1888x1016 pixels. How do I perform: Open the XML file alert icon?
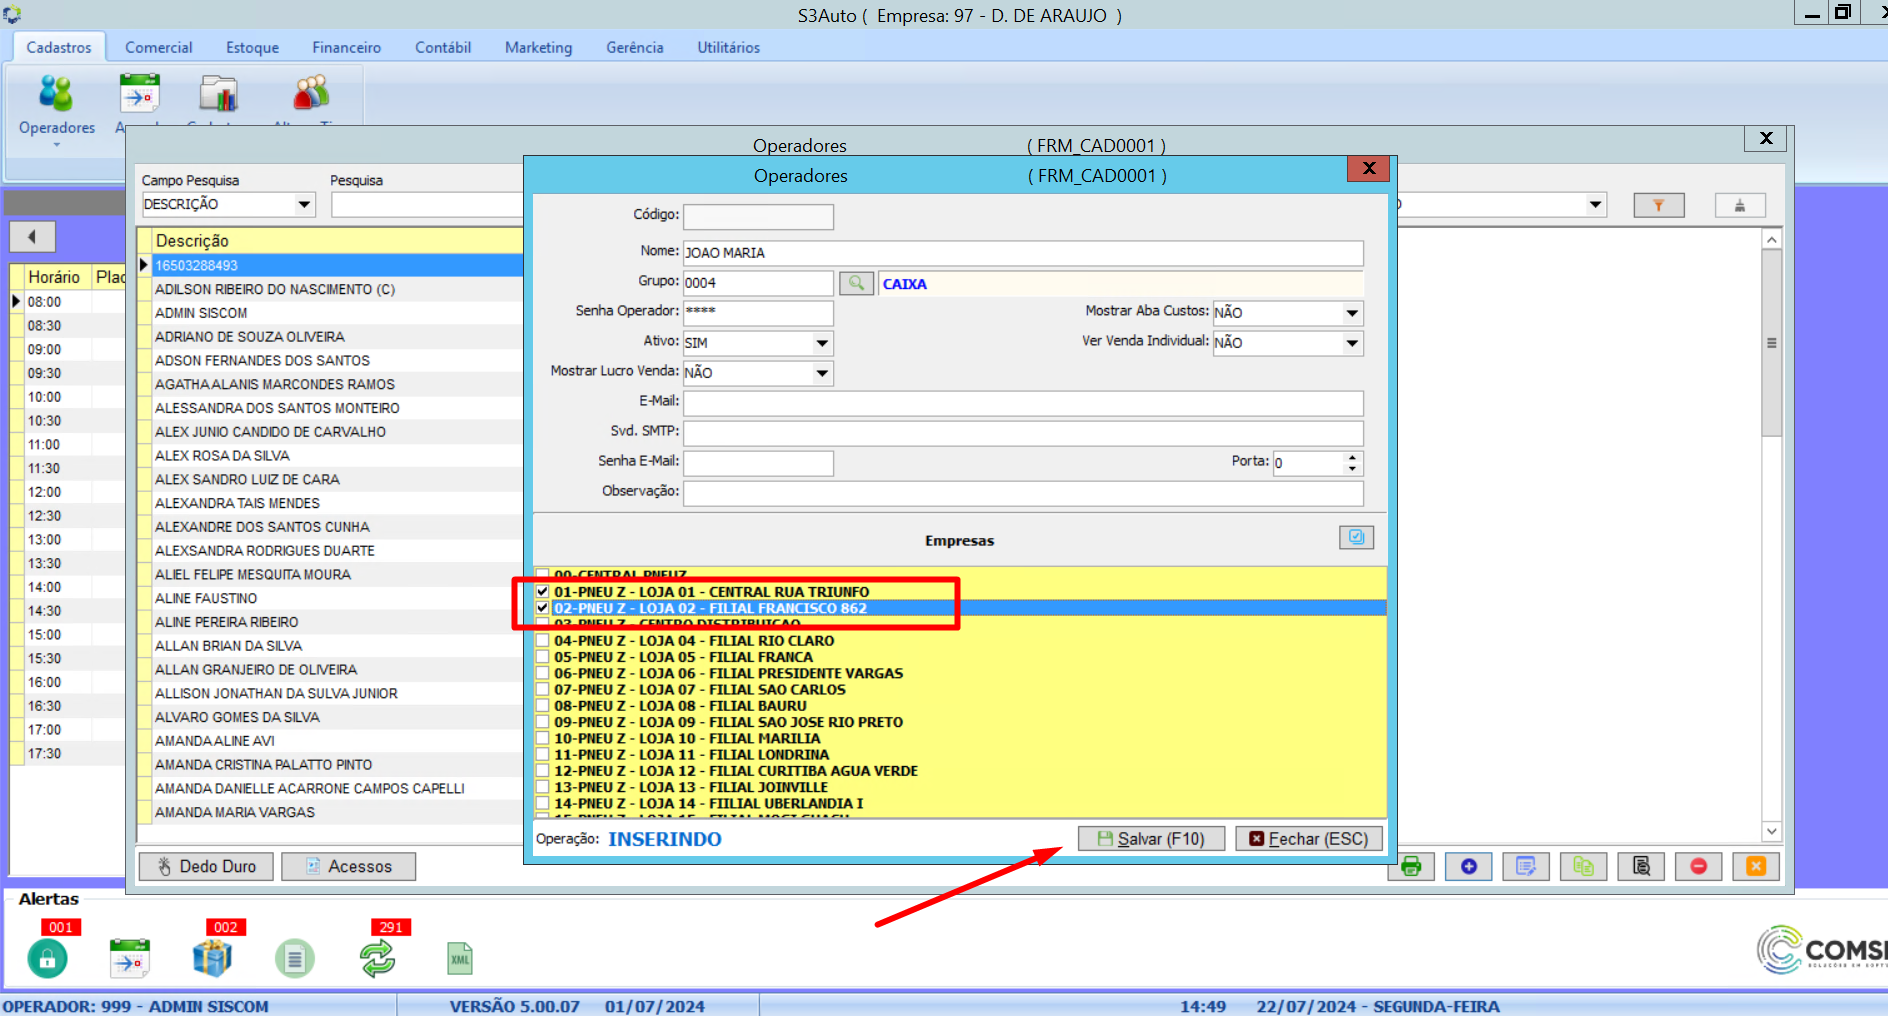[460, 958]
